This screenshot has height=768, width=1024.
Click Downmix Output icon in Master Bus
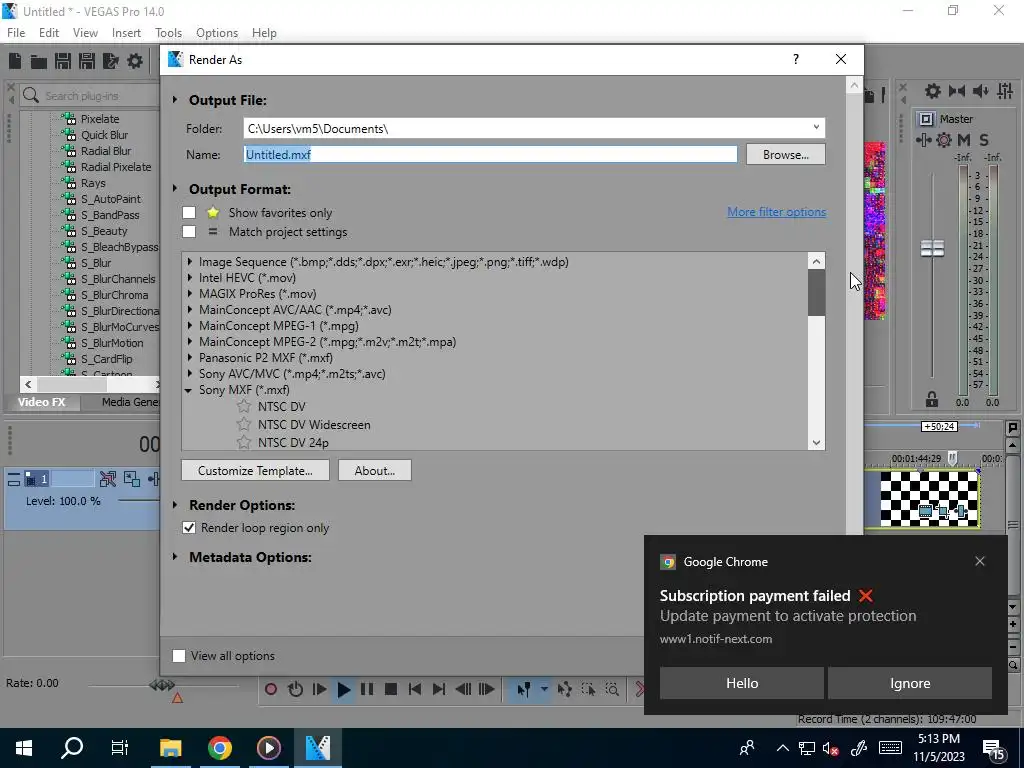[x=957, y=91]
